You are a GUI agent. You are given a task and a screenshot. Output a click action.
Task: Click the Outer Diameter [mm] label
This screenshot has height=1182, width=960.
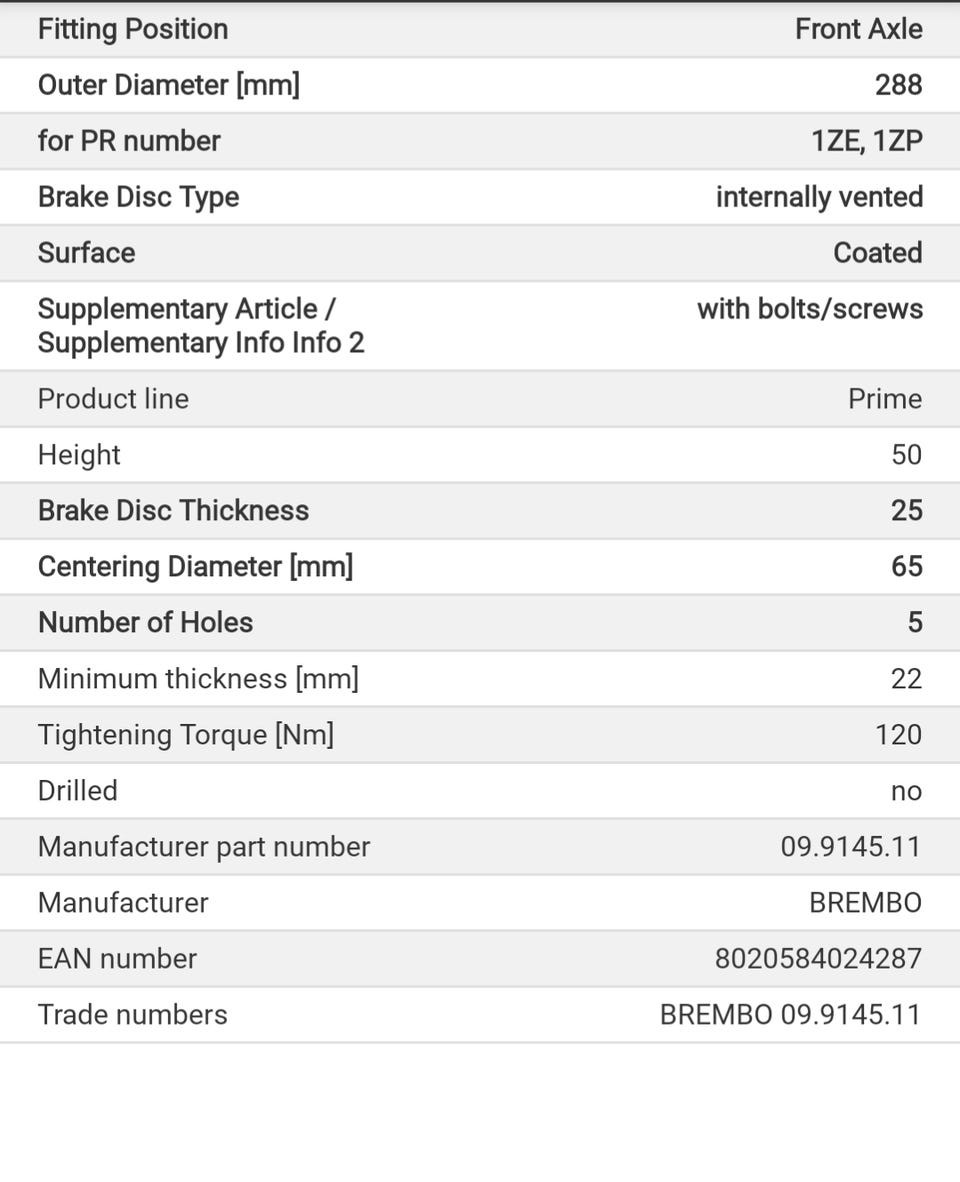point(168,85)
